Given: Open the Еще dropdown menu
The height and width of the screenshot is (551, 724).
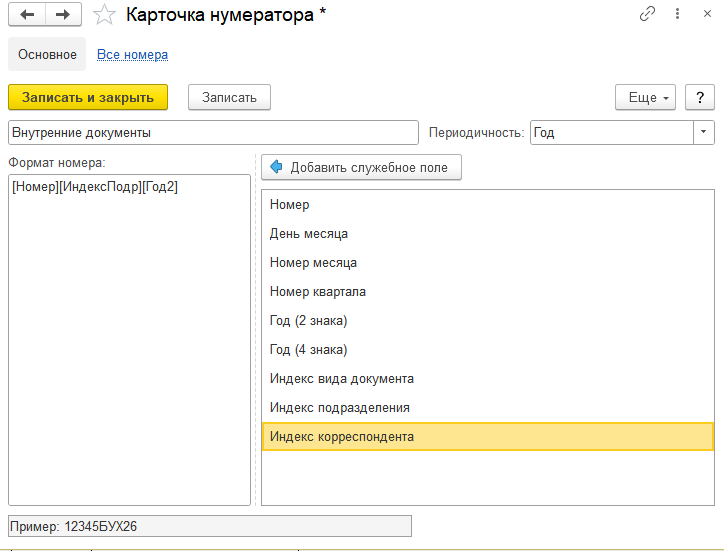Looking at the screenshot, I should coord(646,97).
